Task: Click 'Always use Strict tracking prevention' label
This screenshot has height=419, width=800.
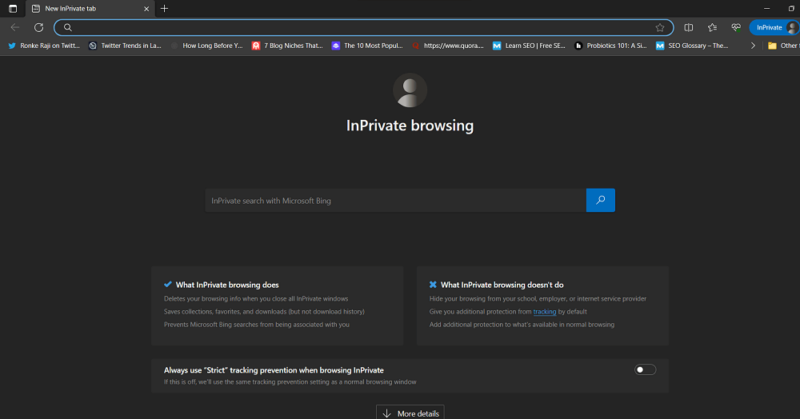Action: coord(273,370)
